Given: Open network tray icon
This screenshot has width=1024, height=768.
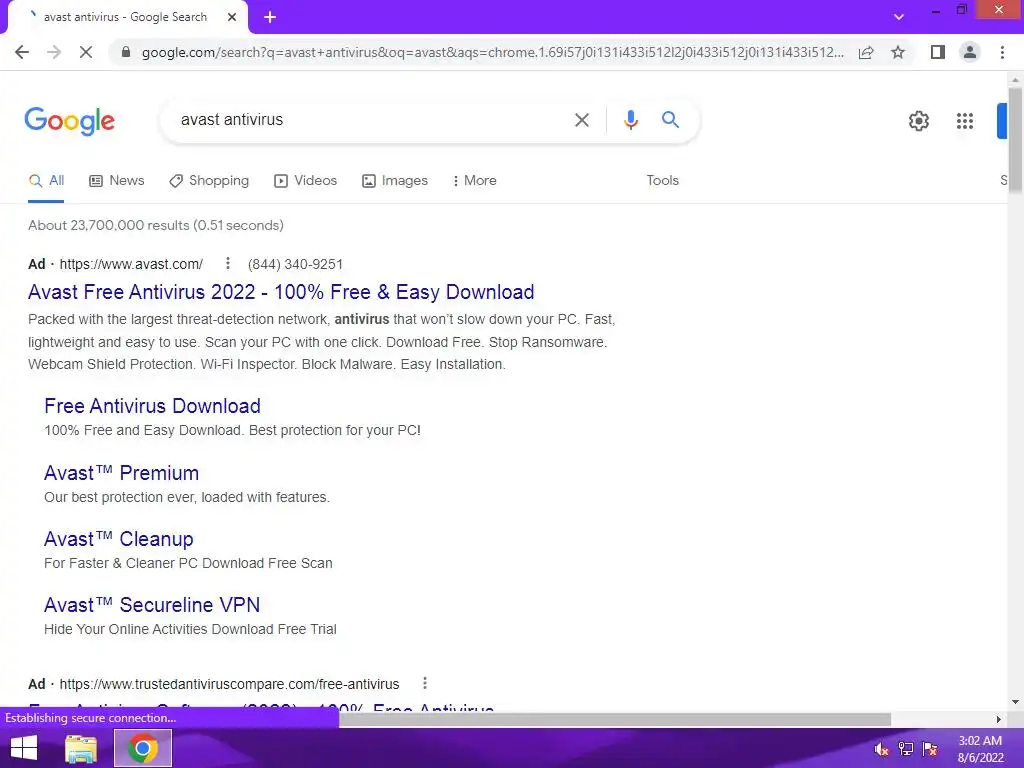Looking at the screenshot, I should click(906, 749).
